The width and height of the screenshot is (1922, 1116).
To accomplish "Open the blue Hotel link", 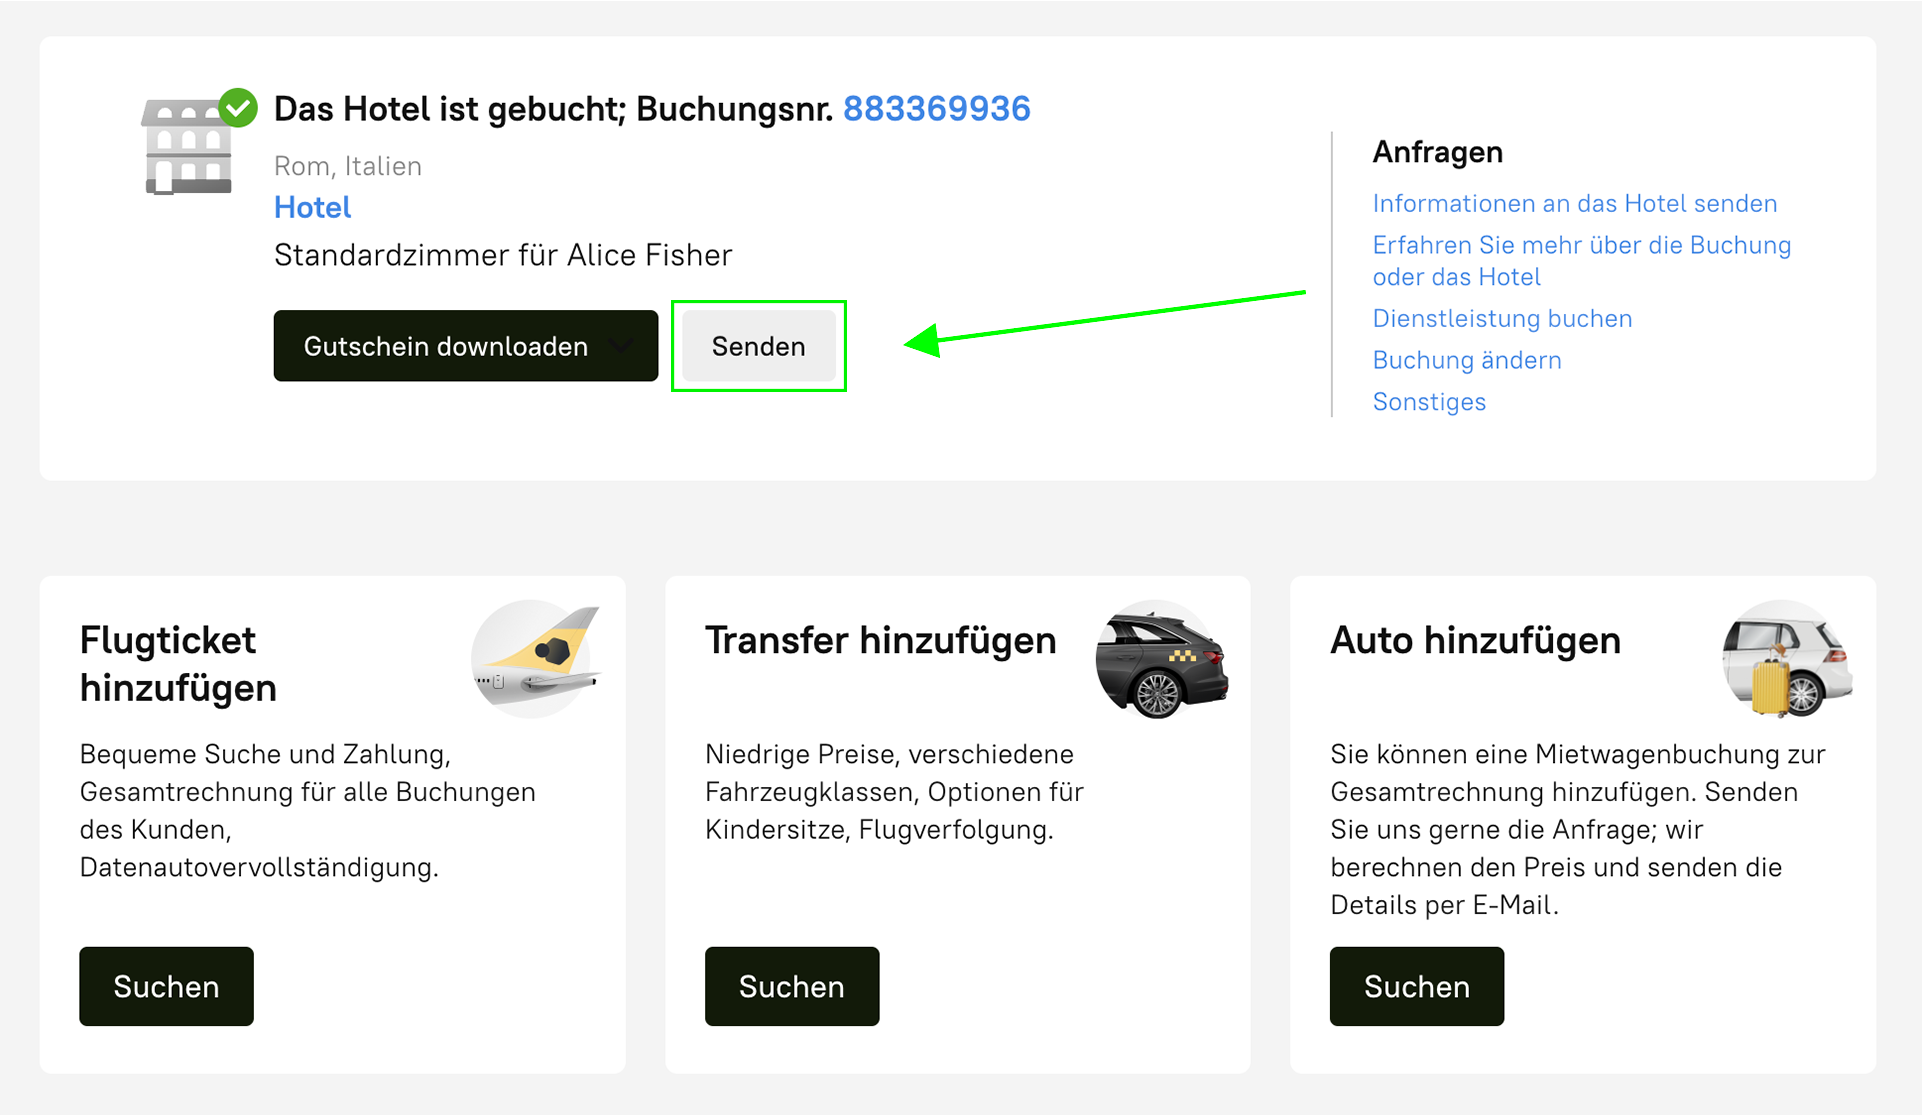I will click(x=312, y=207).
